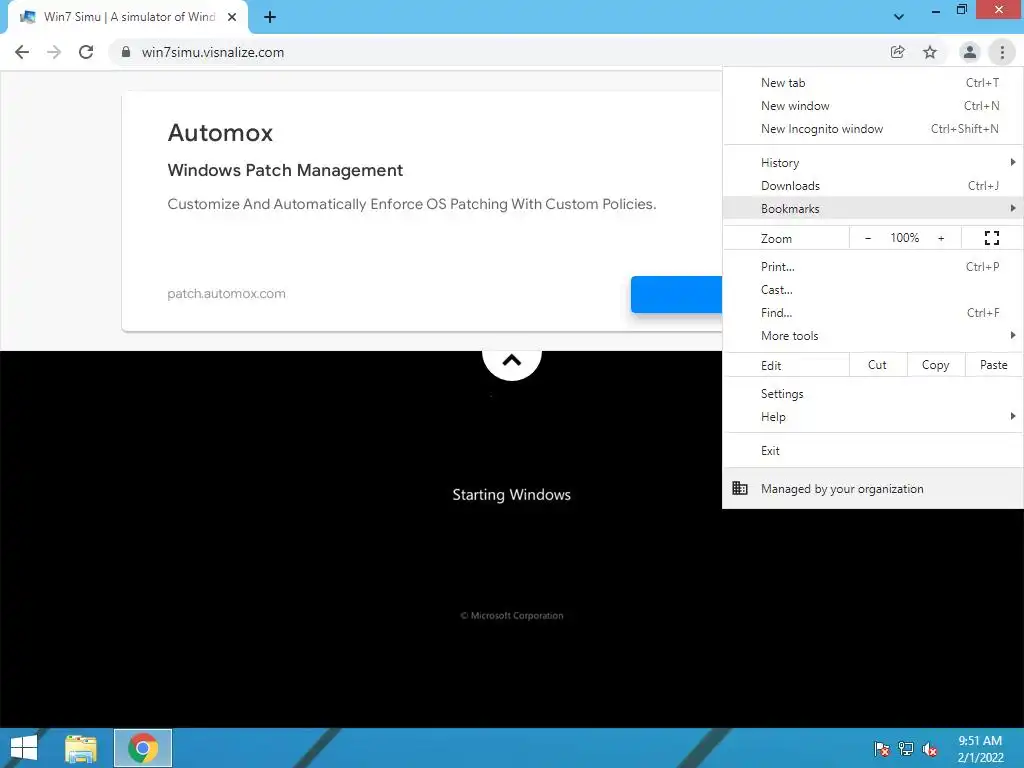Expand the History submenu

pos(872,163)
